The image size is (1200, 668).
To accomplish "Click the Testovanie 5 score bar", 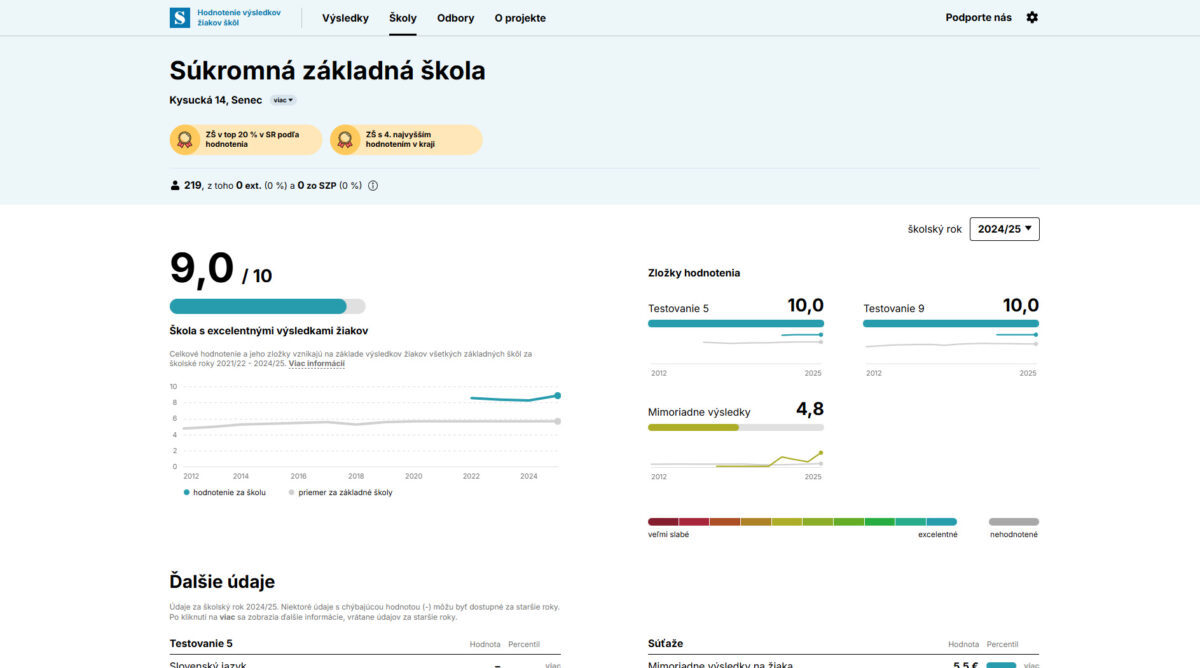I will click(x=735, y=324).
